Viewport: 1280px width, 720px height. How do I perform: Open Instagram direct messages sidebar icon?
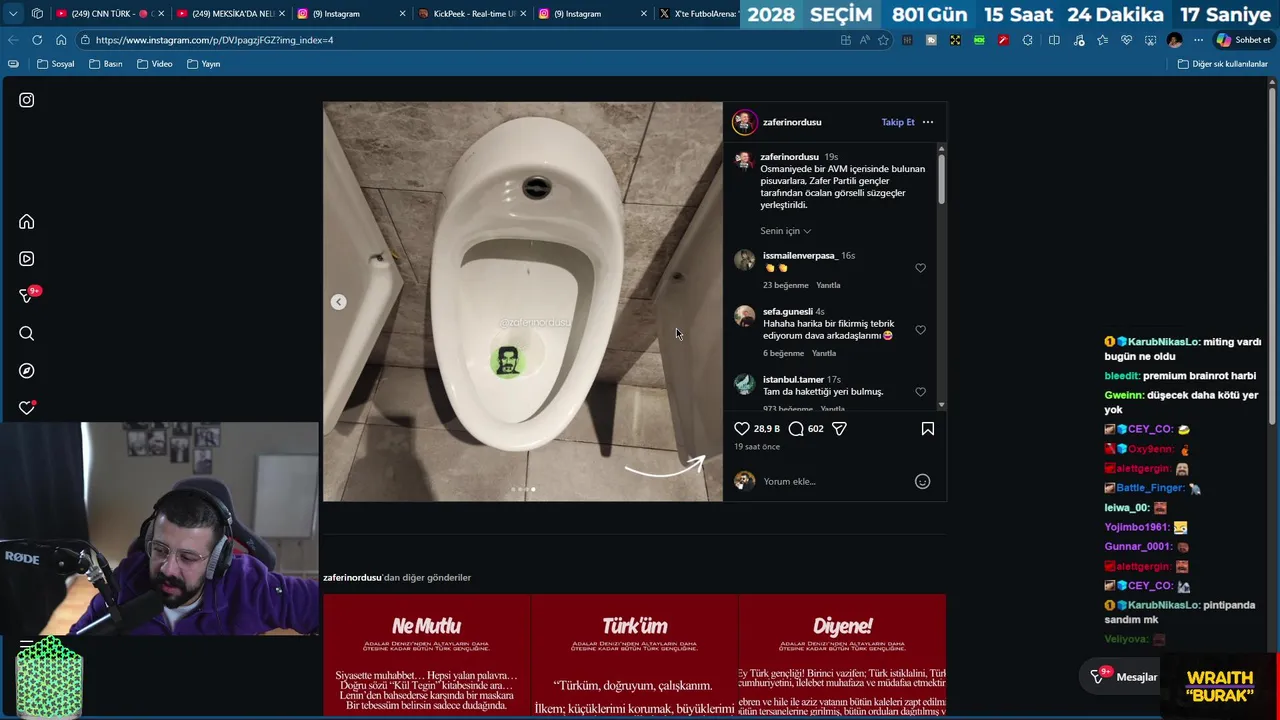27,296
